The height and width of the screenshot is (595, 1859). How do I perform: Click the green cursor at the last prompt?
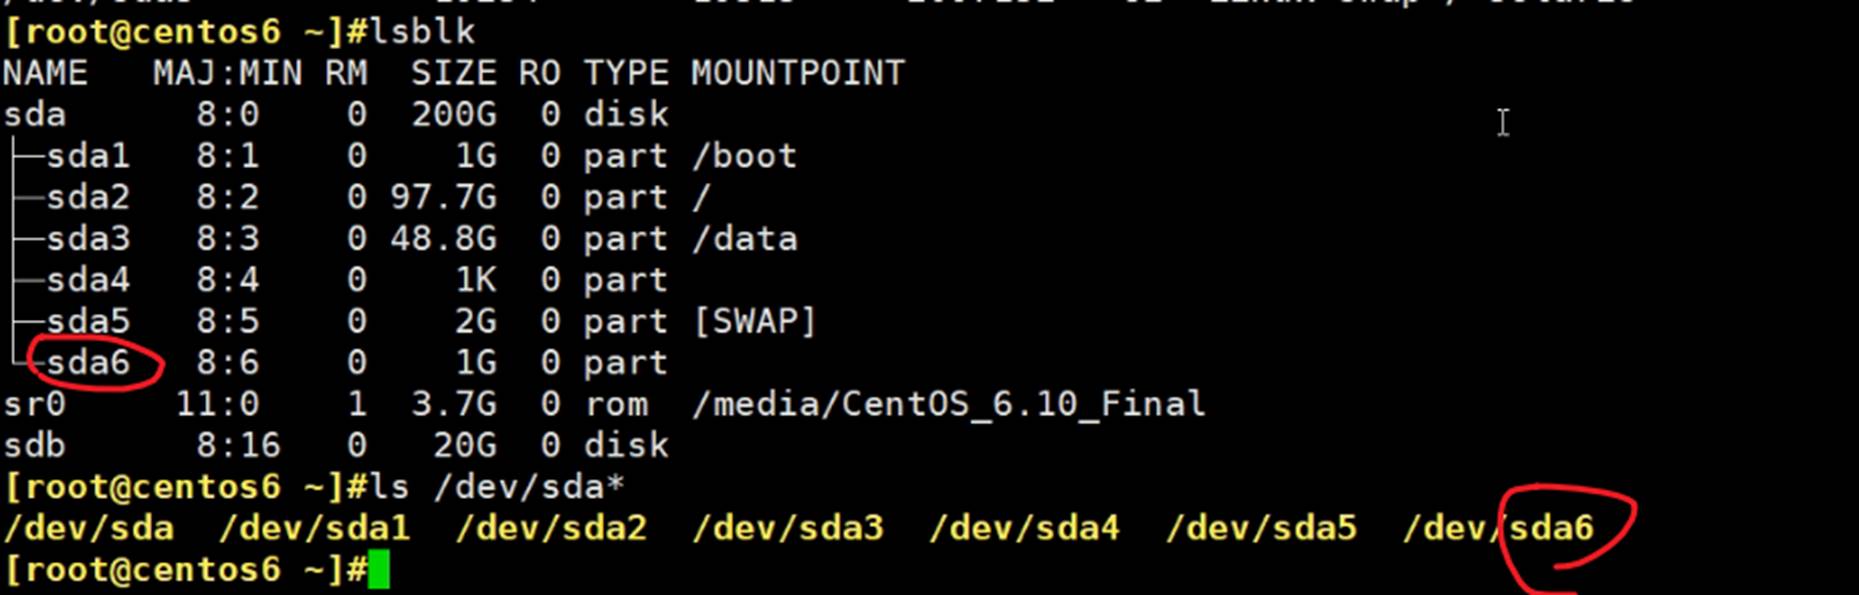[378, 569]
